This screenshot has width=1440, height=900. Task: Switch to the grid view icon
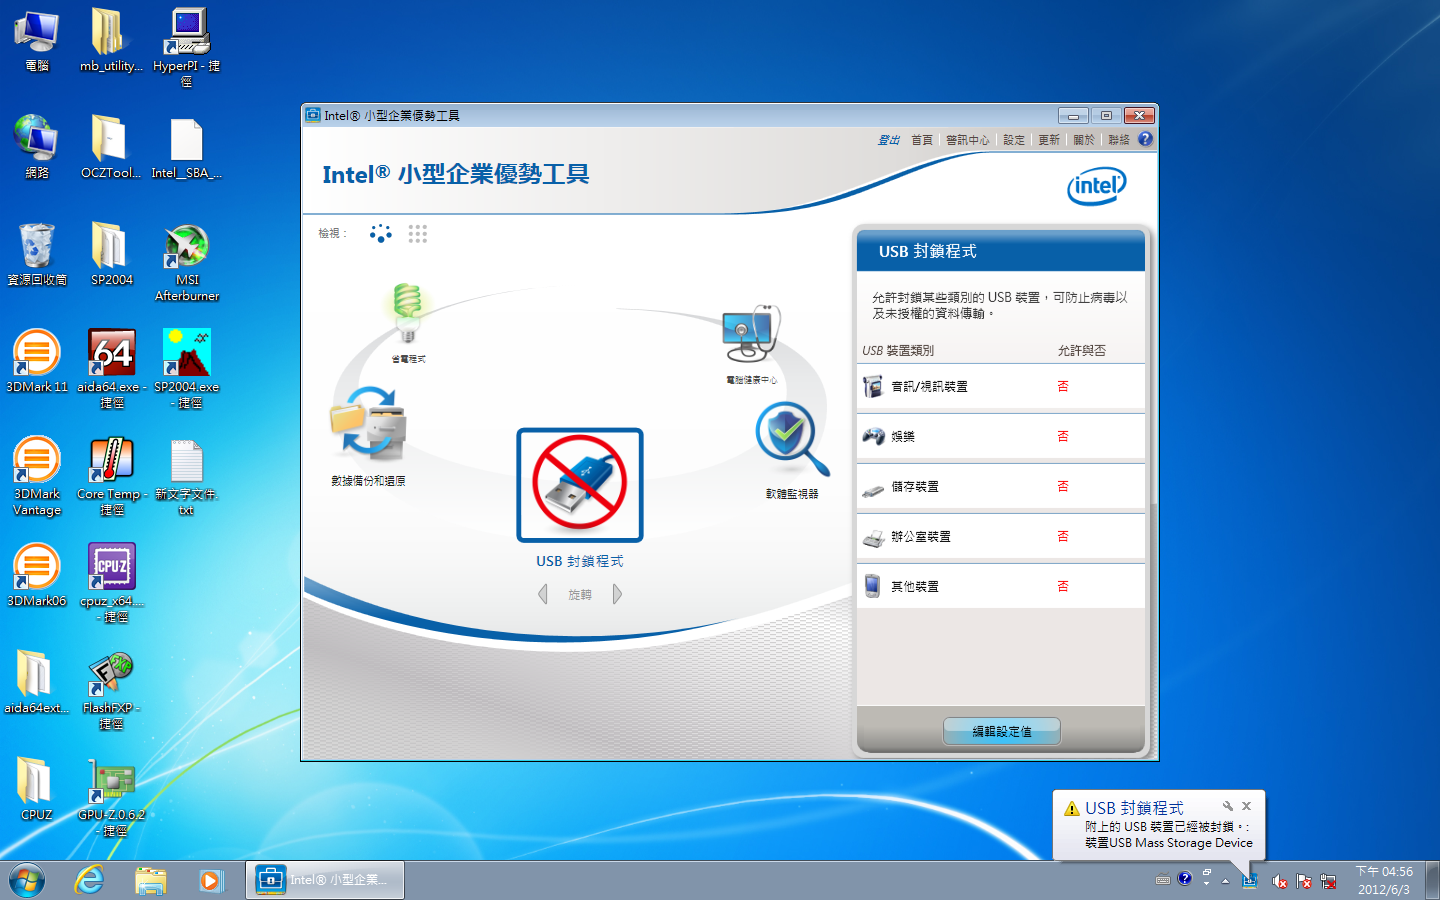pyautogui.click(x=418, y=234)
